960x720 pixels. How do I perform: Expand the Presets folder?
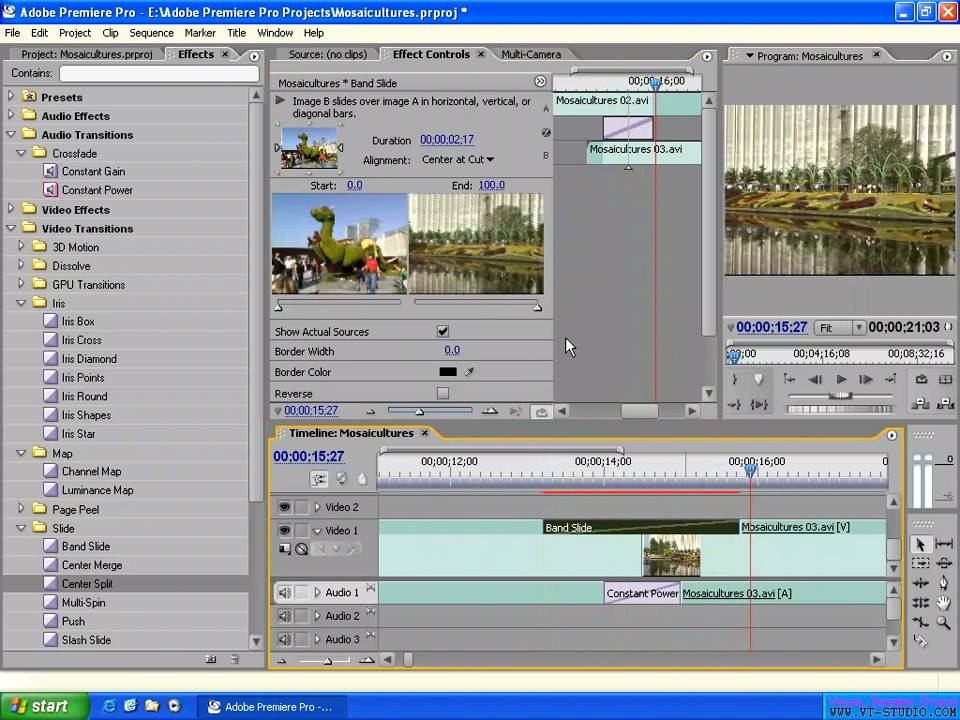tap(10, 96)
